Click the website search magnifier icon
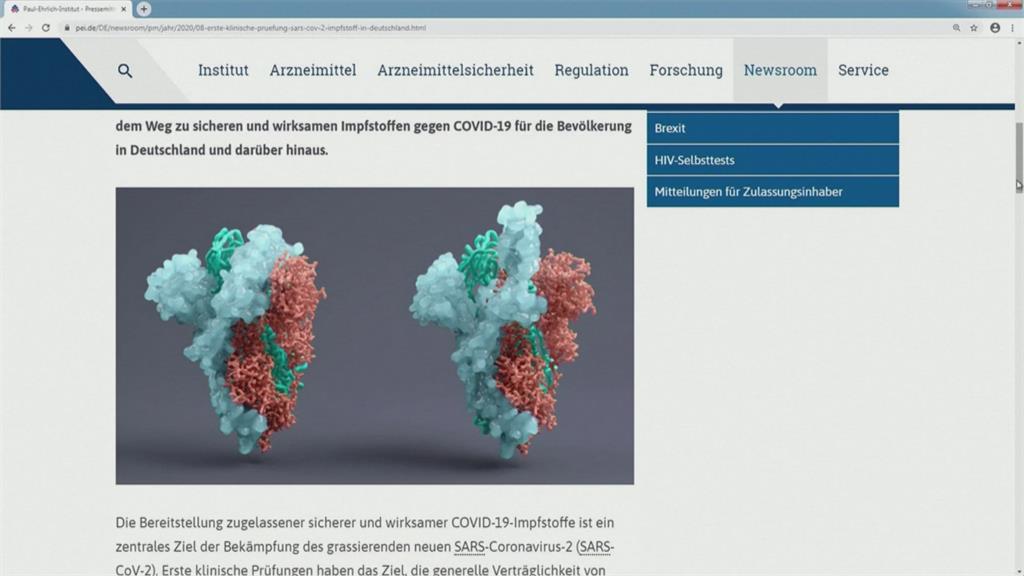 [x=125, y=71]
